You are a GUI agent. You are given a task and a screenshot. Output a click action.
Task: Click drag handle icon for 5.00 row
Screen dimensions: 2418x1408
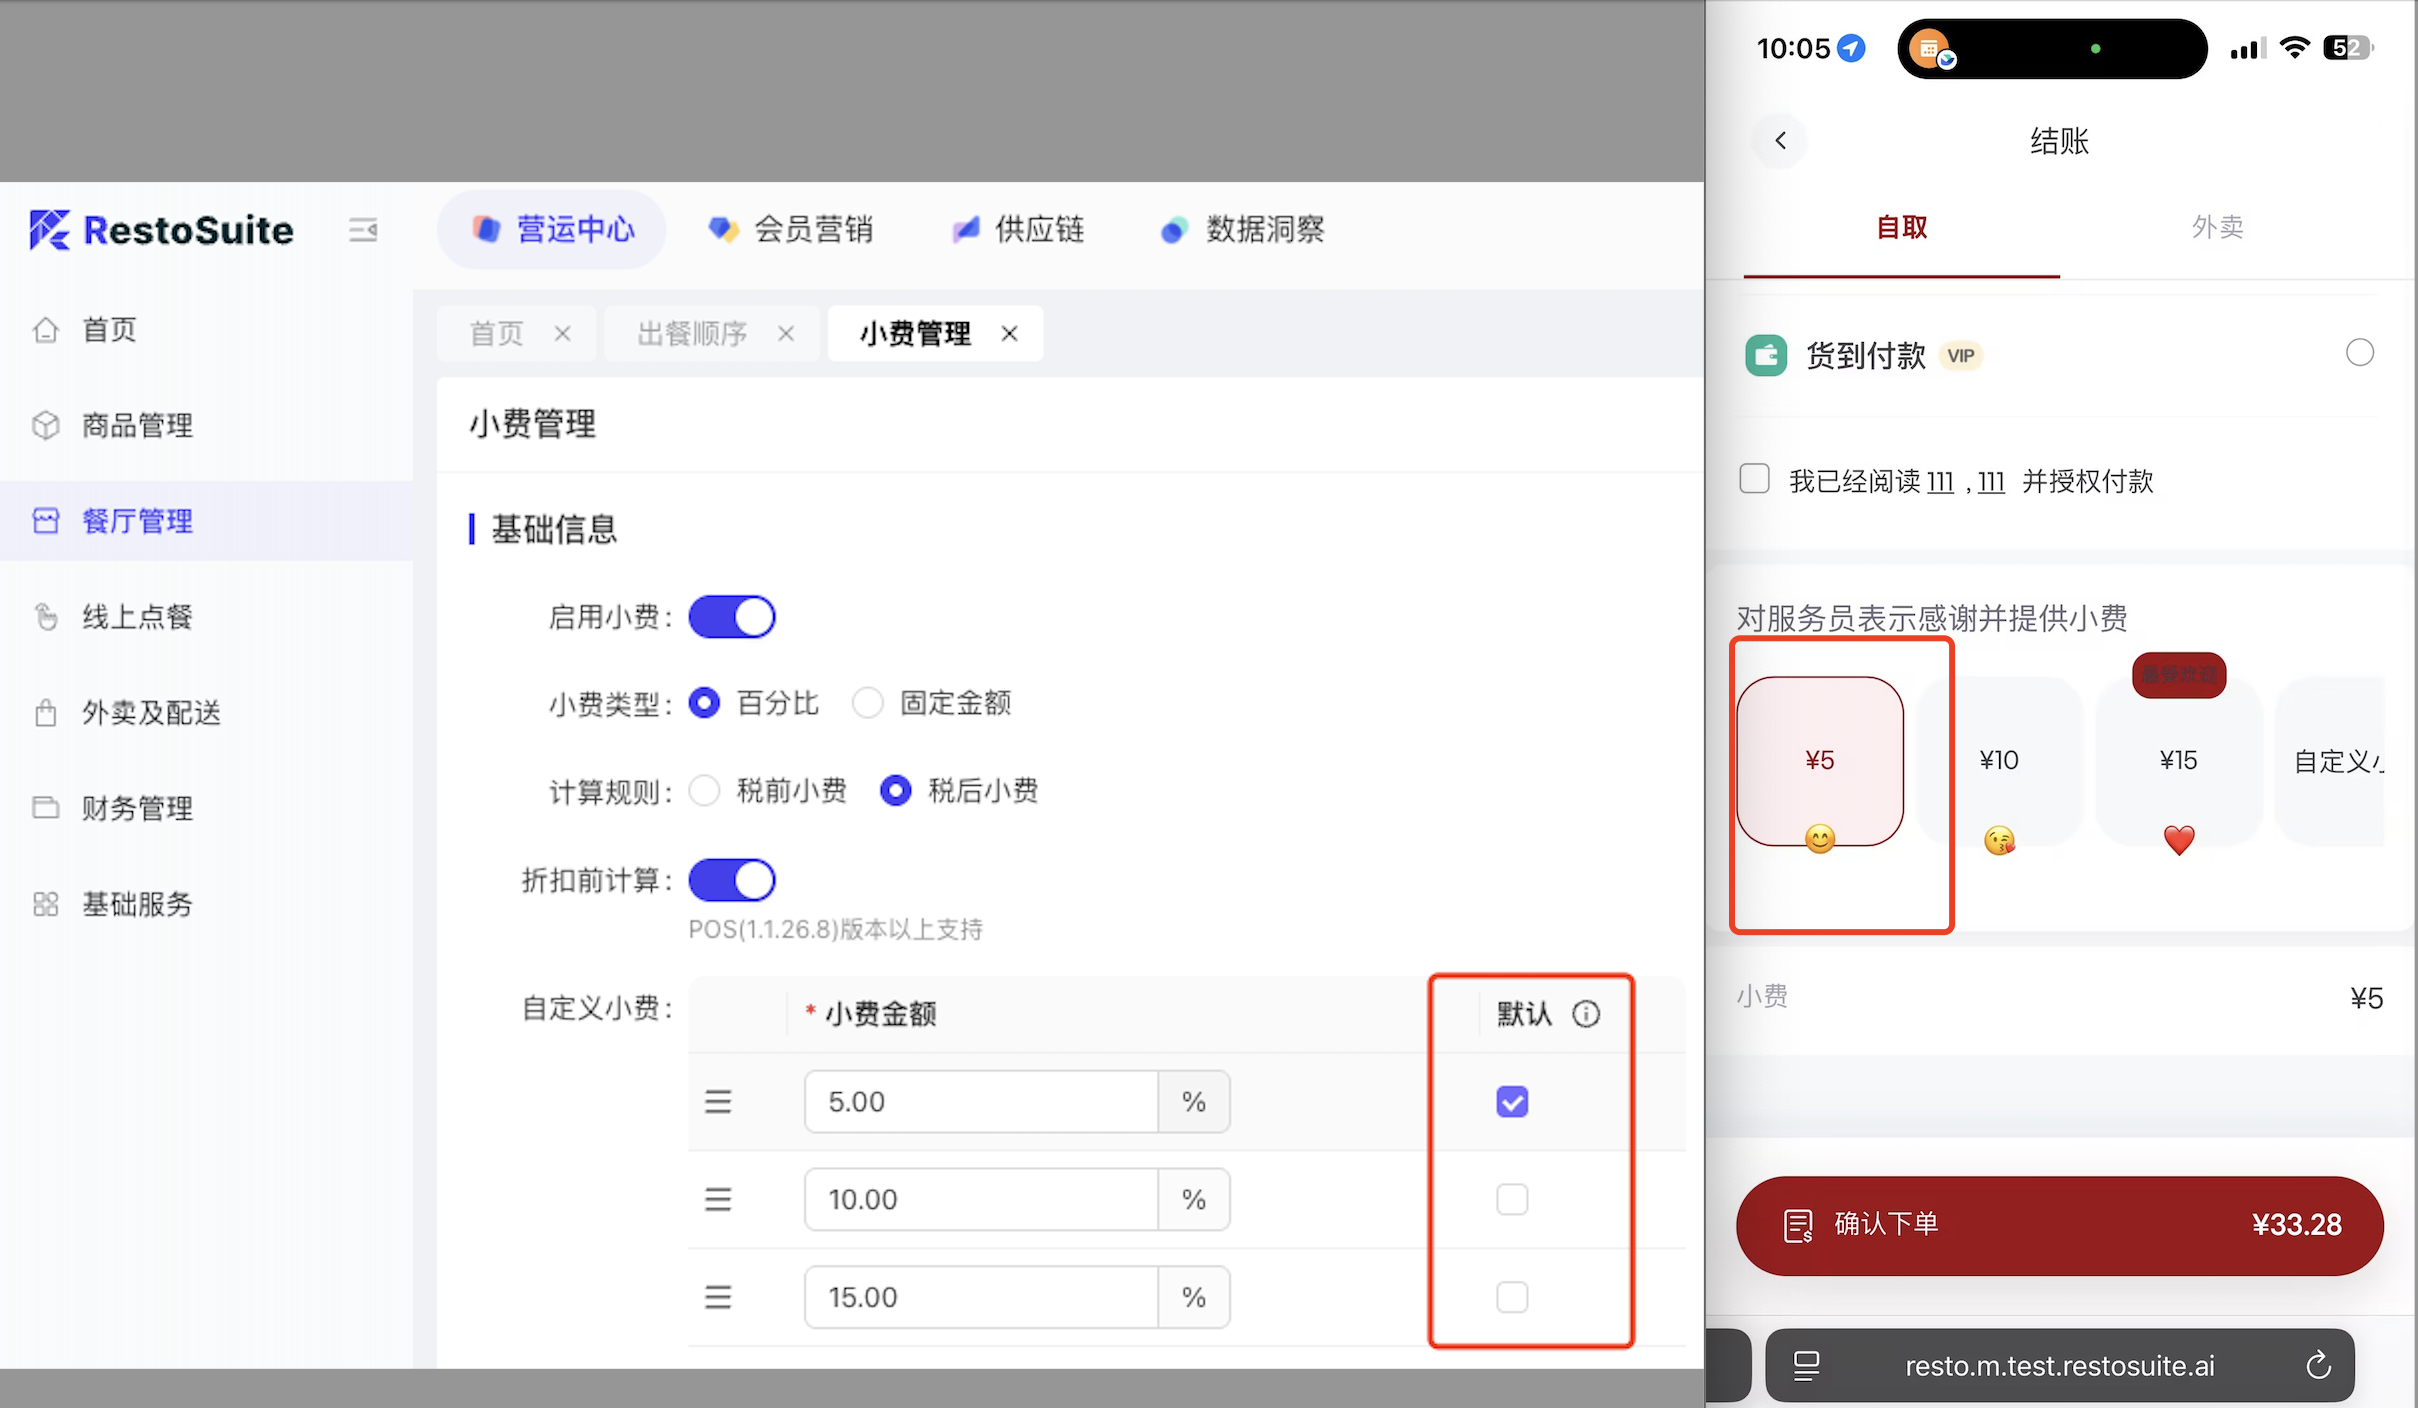point(718,1102)
